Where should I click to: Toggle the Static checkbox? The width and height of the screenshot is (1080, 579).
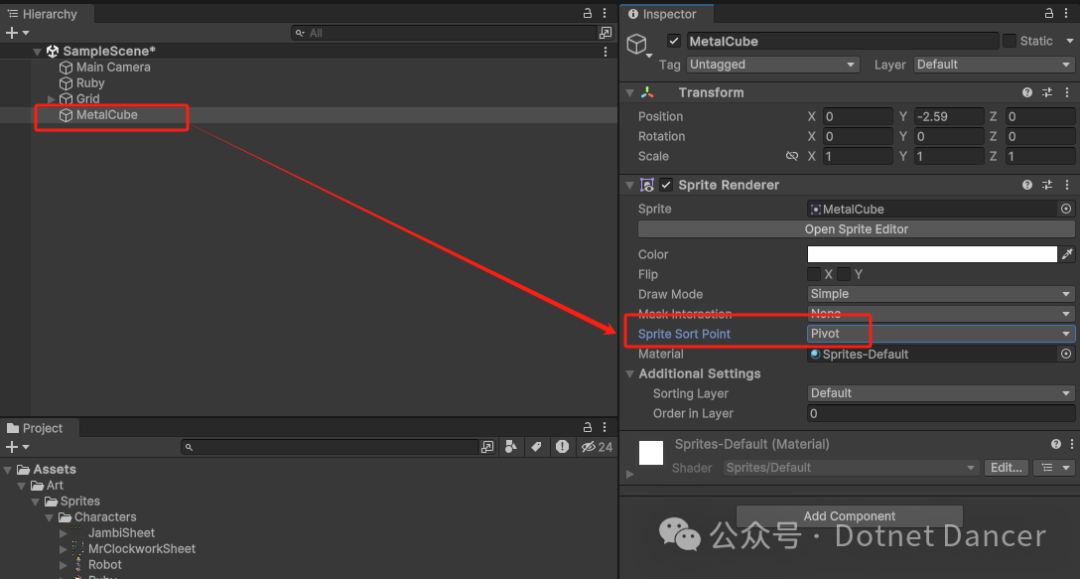pos(1009,41)
